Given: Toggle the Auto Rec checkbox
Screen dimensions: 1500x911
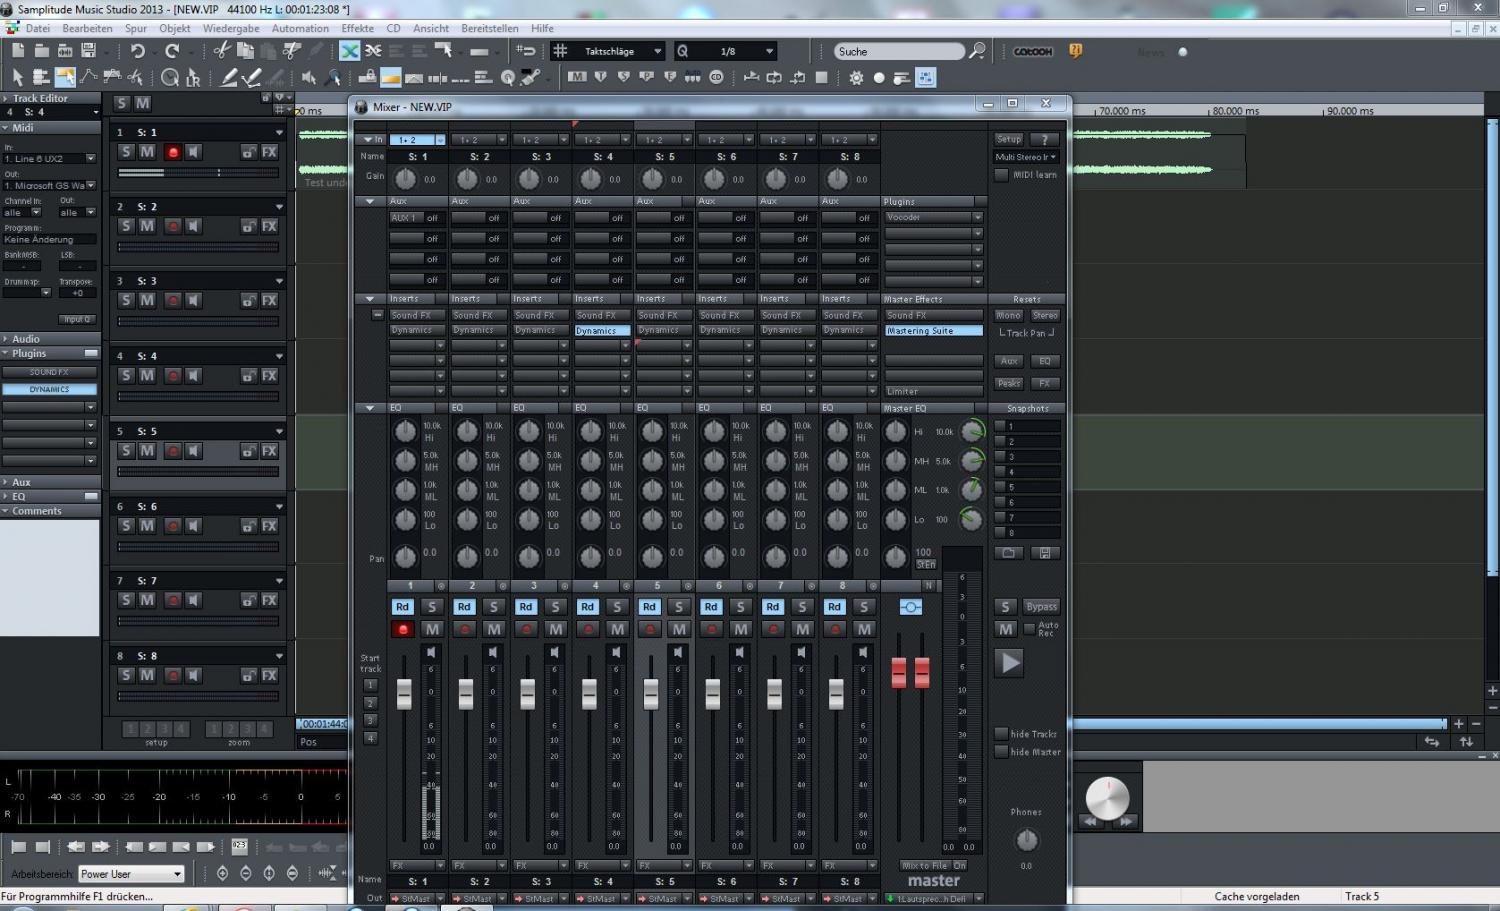Looking at the screenshot, I should (1030, 629).
